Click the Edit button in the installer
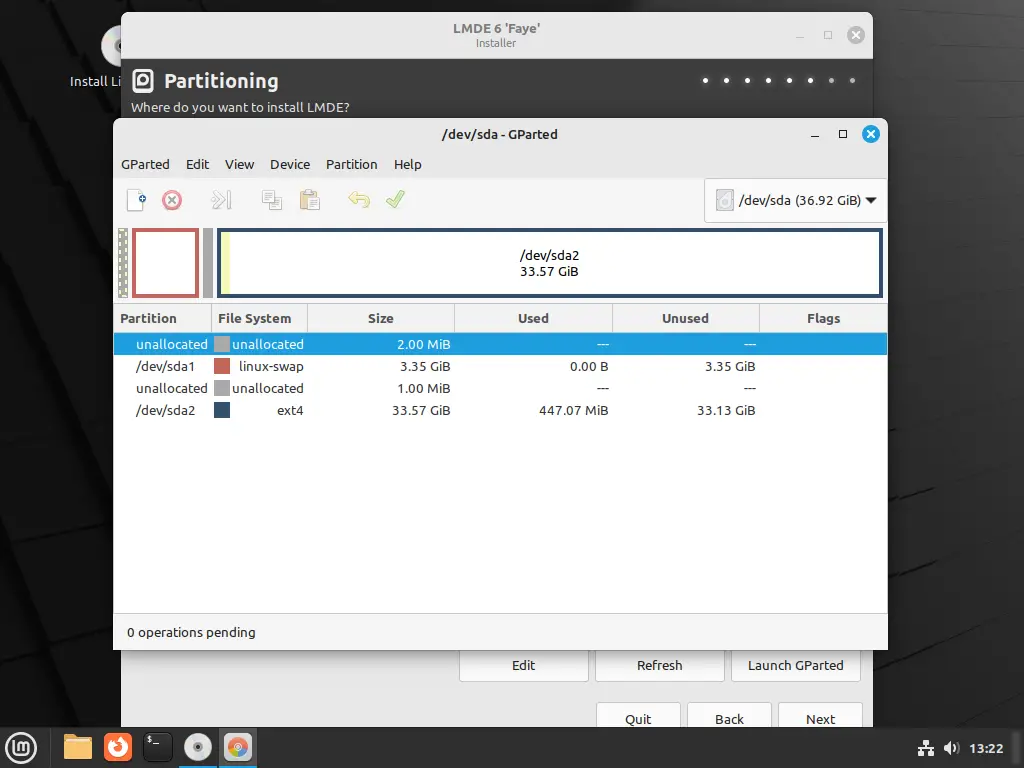The width and height of the screenshot is (1024, 768). (524, 665)
